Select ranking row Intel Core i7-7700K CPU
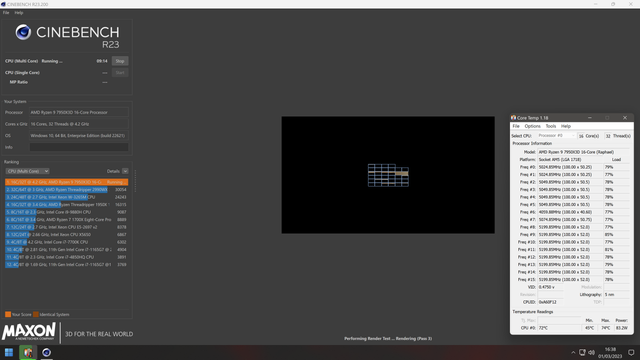This screenshot has height=360, width=640. pyautogui.click(x=67, y=242)
